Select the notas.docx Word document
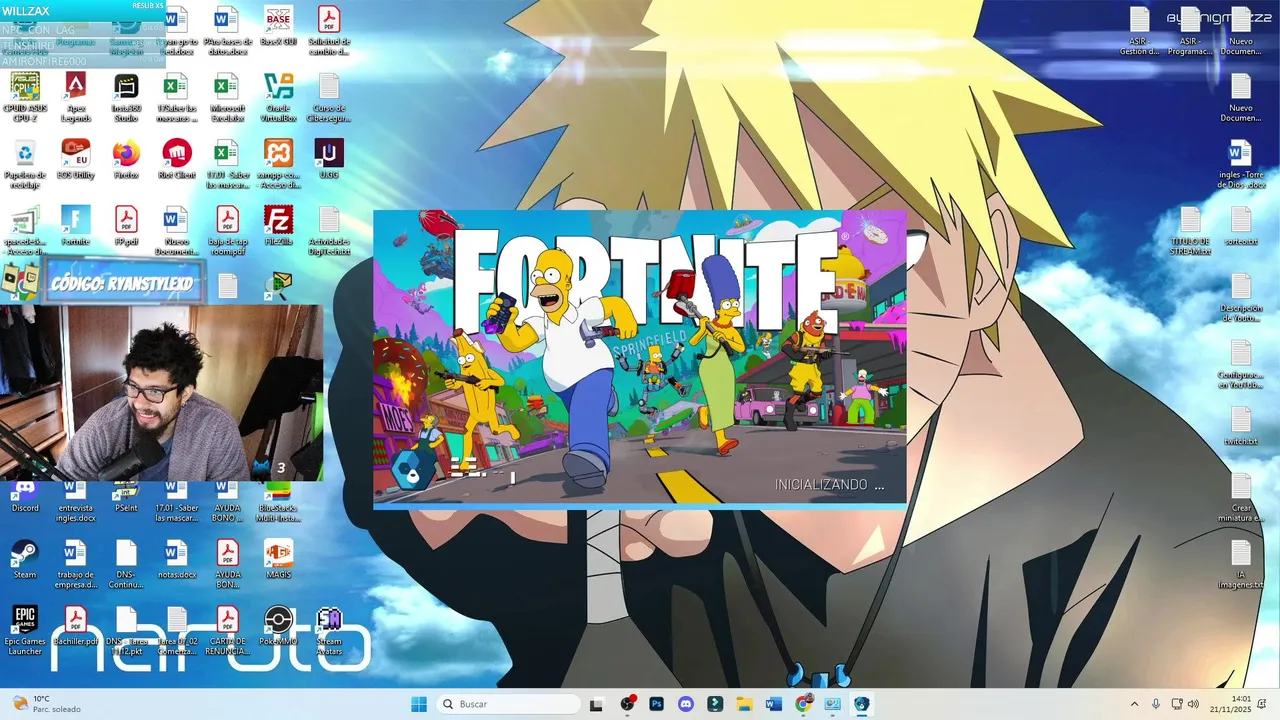1280x720 pixels. (177, 560)
